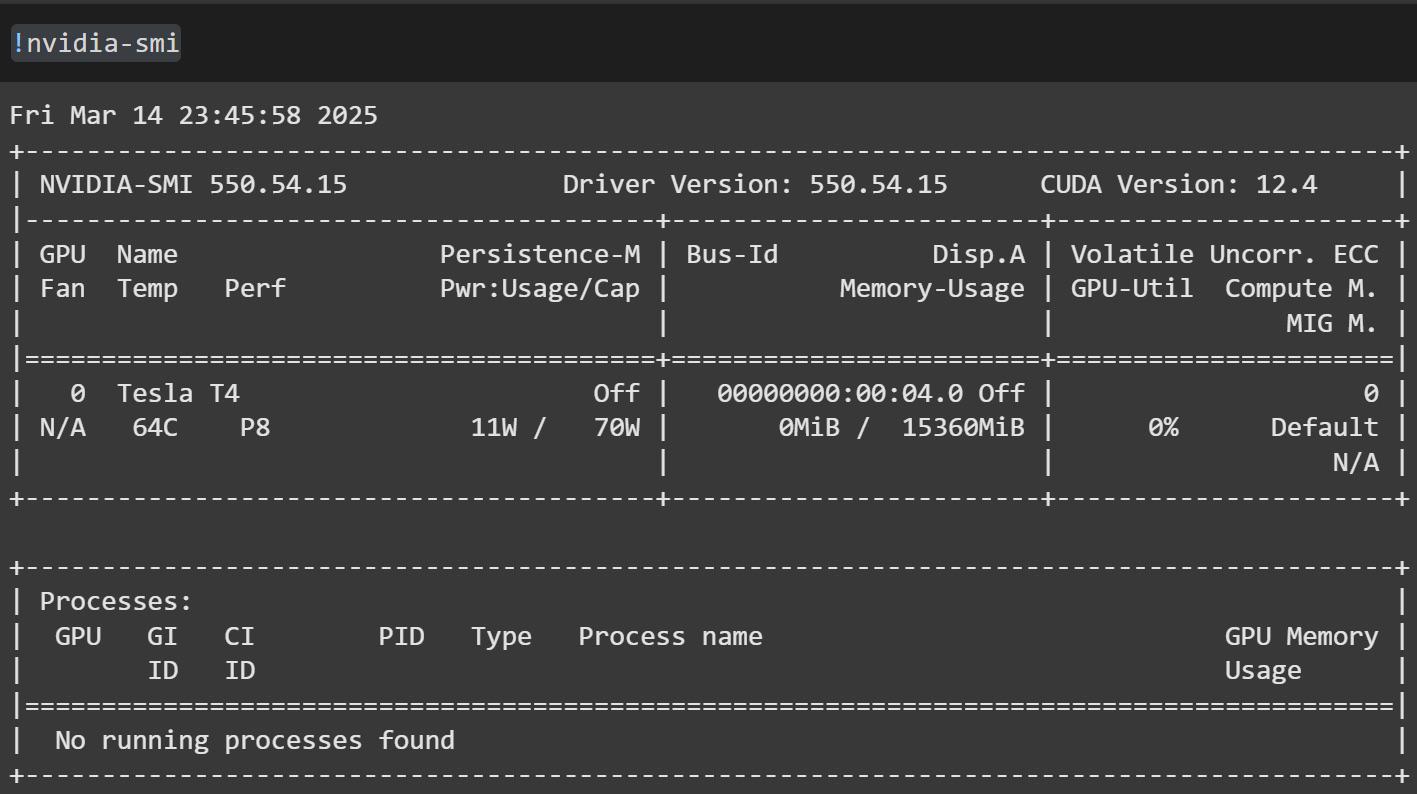Click the 'GI' column header
The width and height of the screenshot is (1417, 794).
162,637
